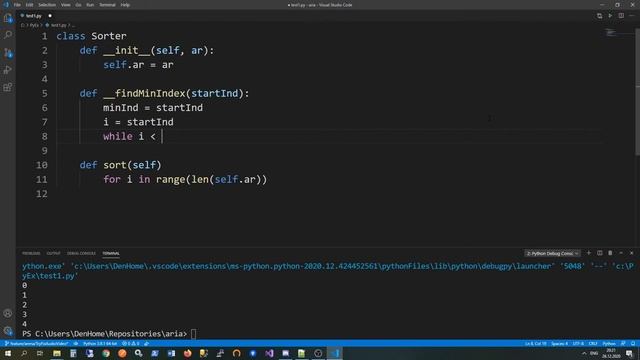Open editor More Actions ellipsis
The height and width of the screenshot is (360, 640).
[632, 16]
